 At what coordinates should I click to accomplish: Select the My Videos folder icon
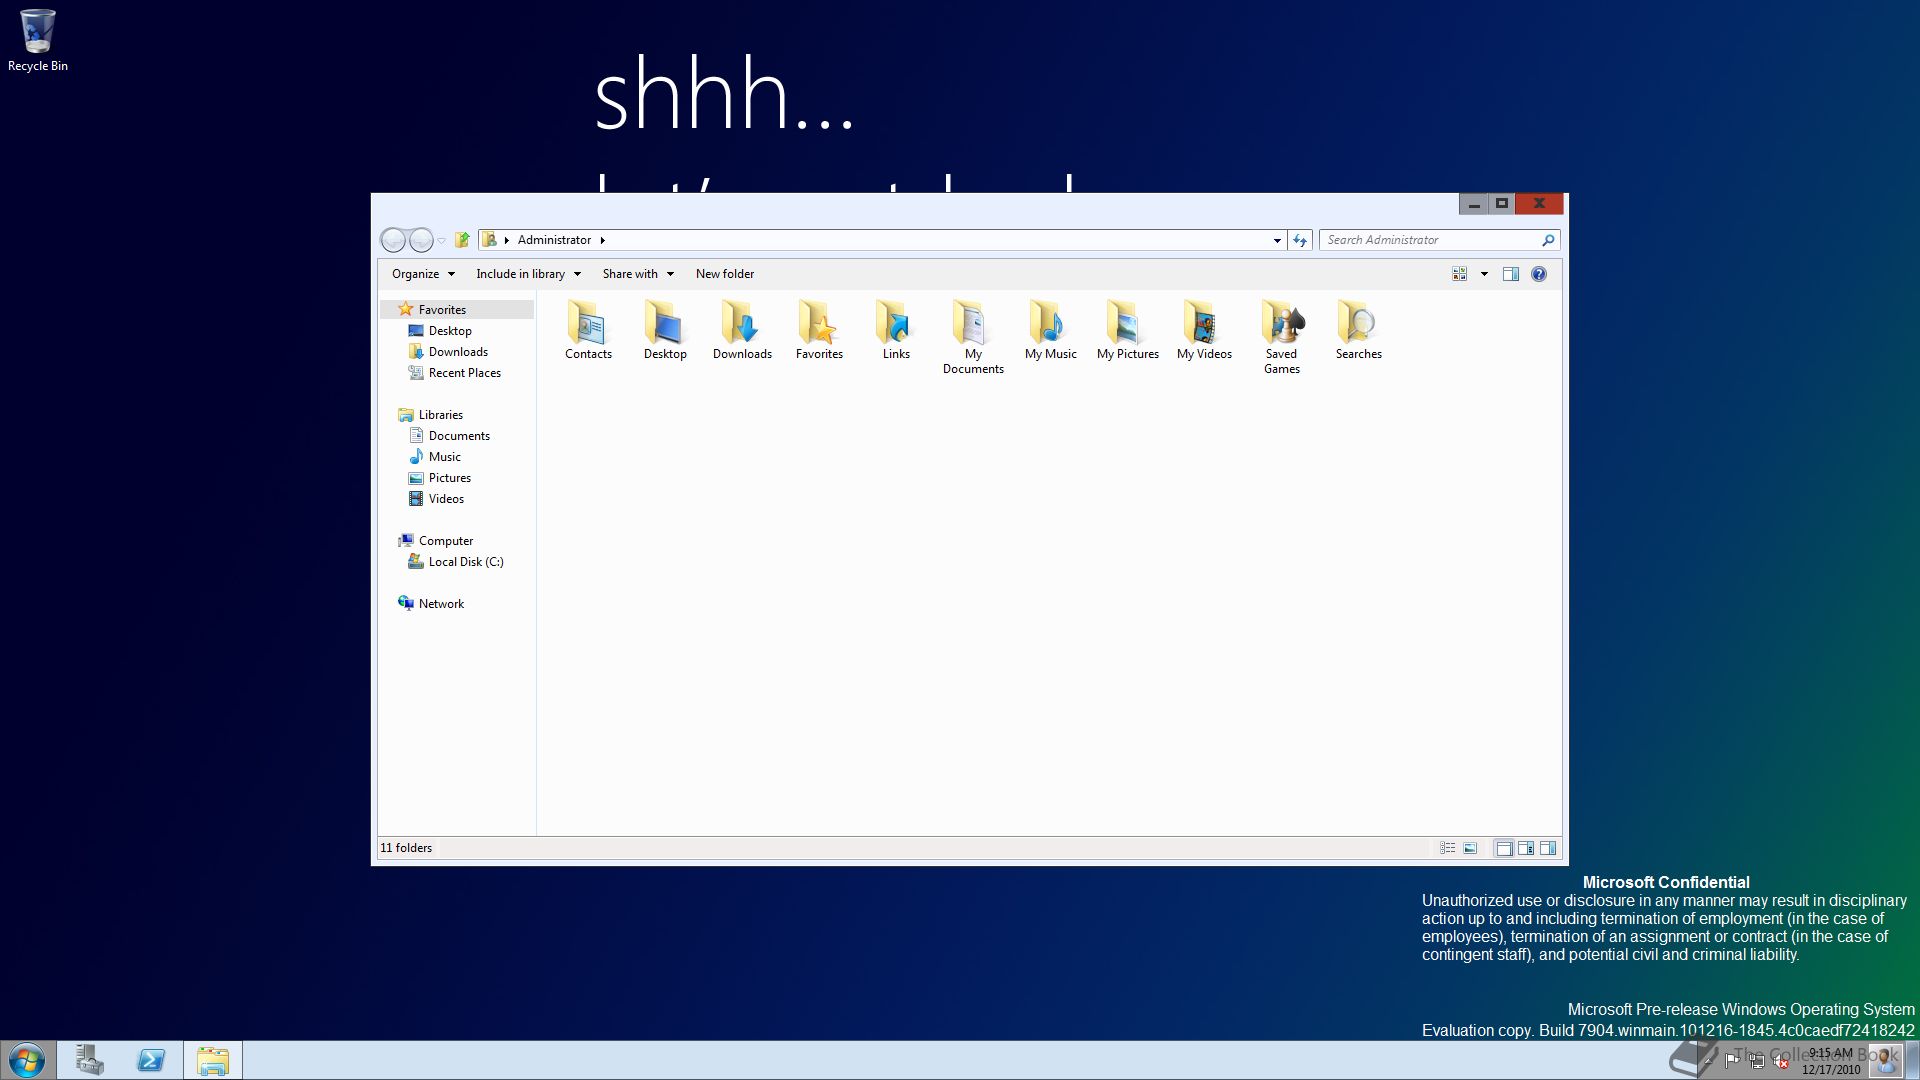tap(1204, 330)
